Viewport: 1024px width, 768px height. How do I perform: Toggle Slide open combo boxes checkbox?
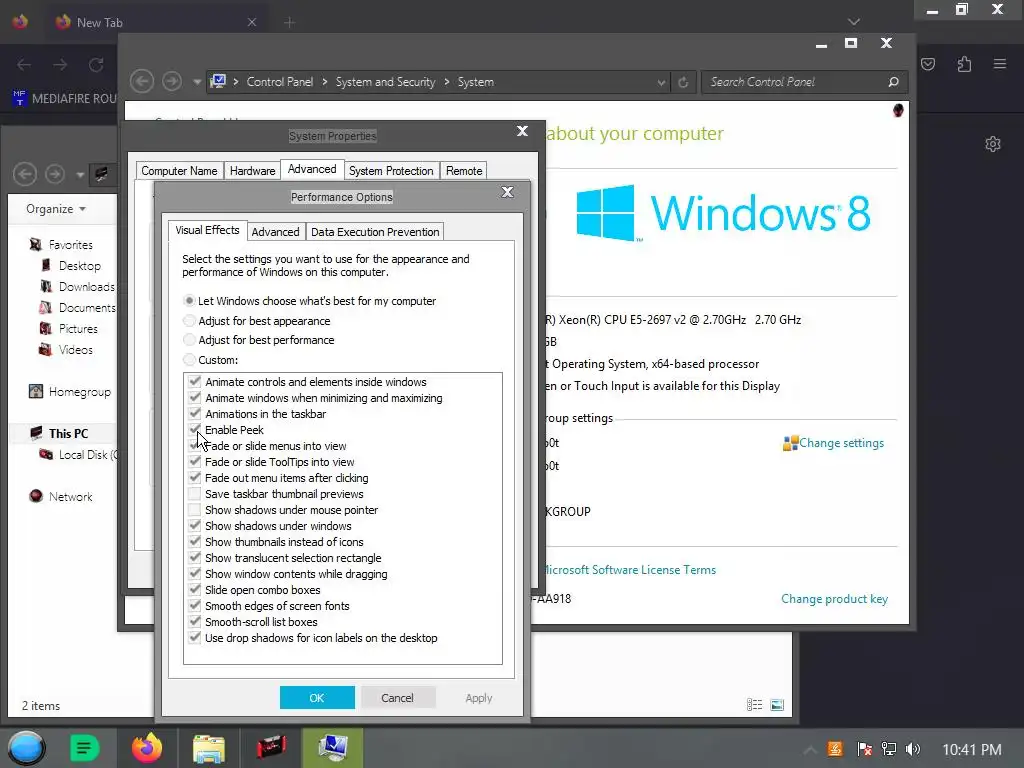[195, 590]
